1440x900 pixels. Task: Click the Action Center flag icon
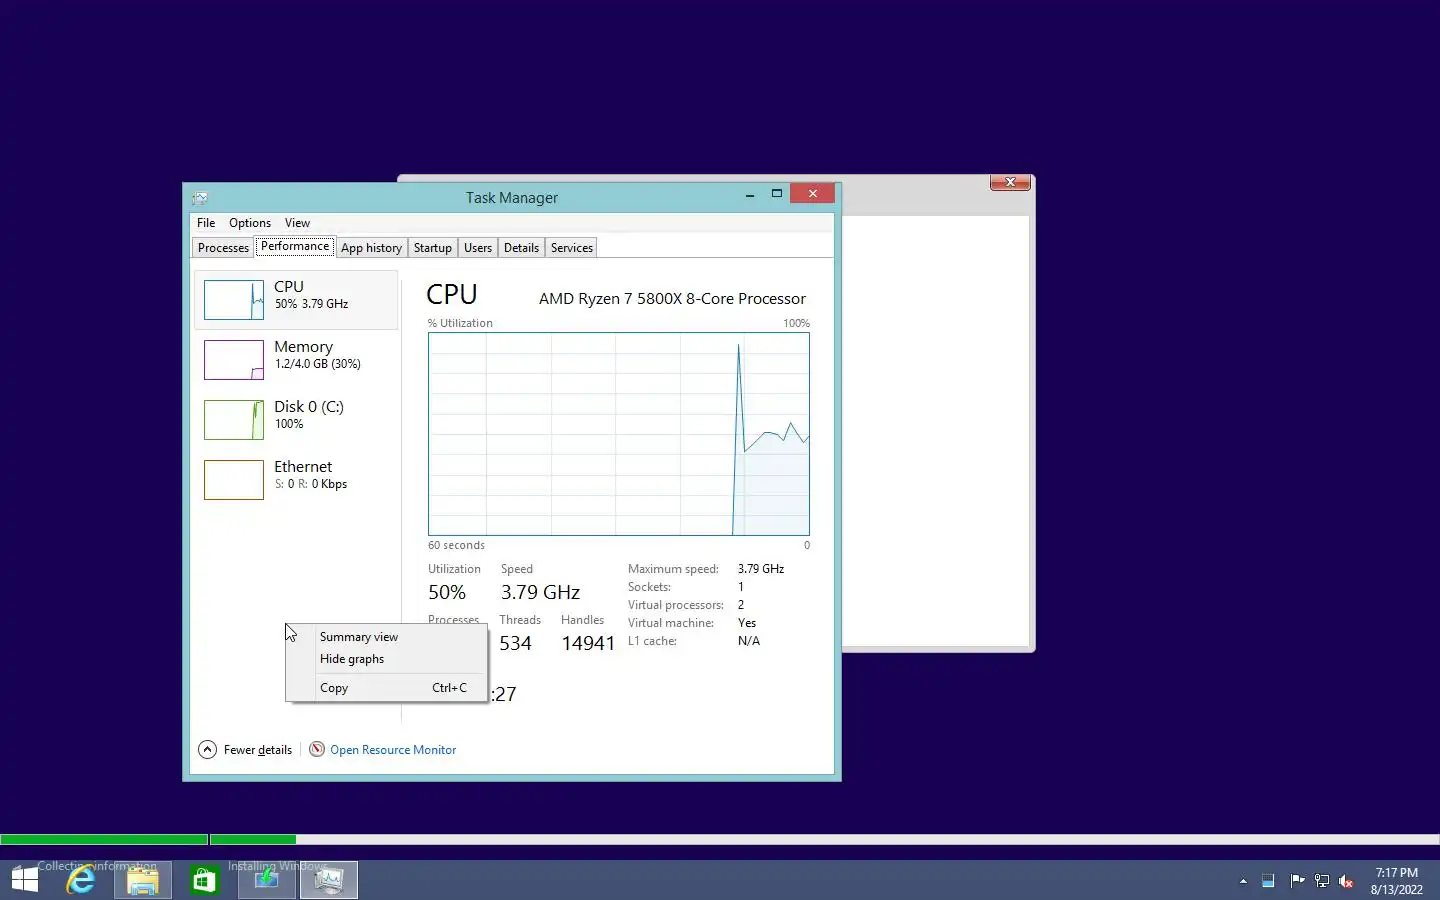point(1297,881)
